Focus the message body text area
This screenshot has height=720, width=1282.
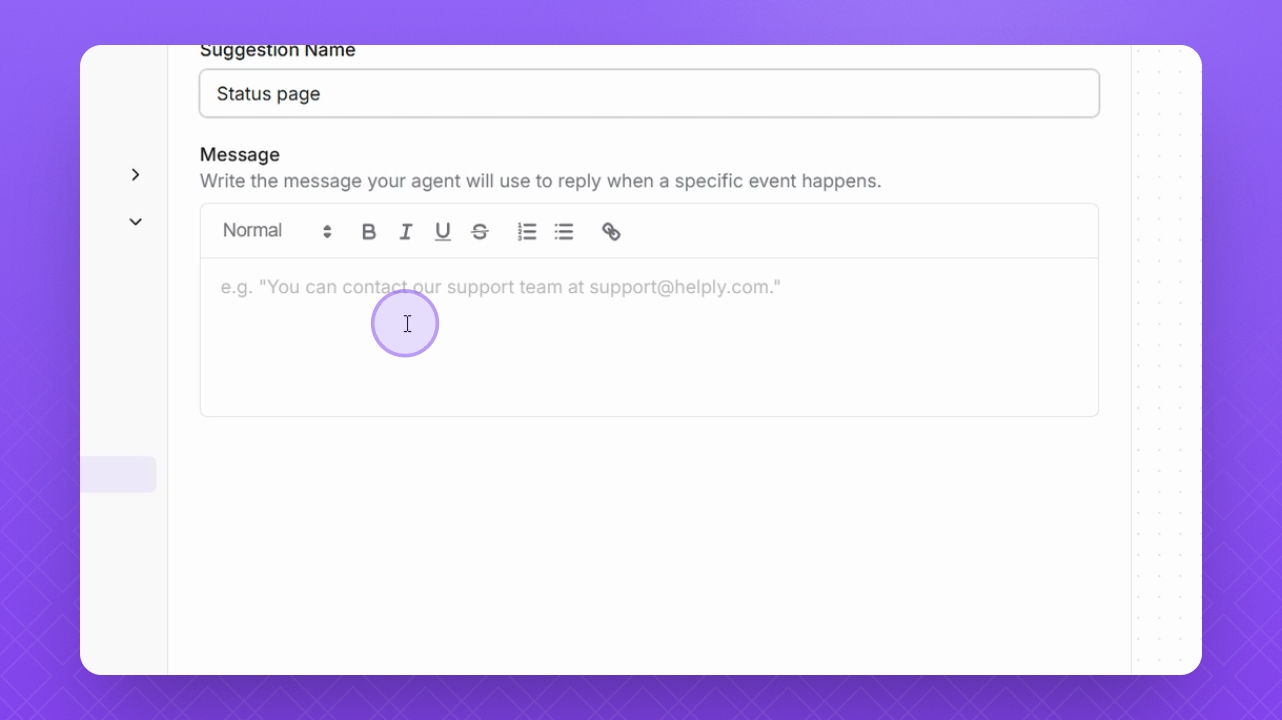[649, 337]
